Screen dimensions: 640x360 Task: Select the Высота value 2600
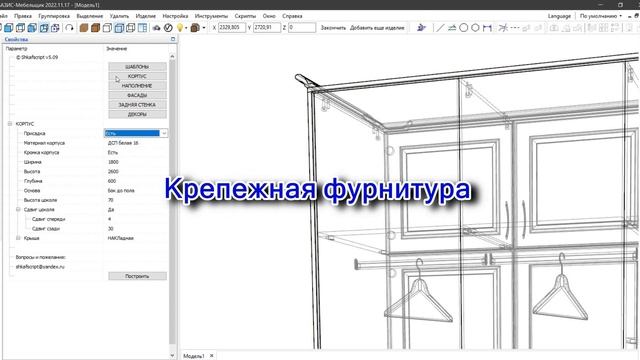pyautogui.click(x=113, y=171)
